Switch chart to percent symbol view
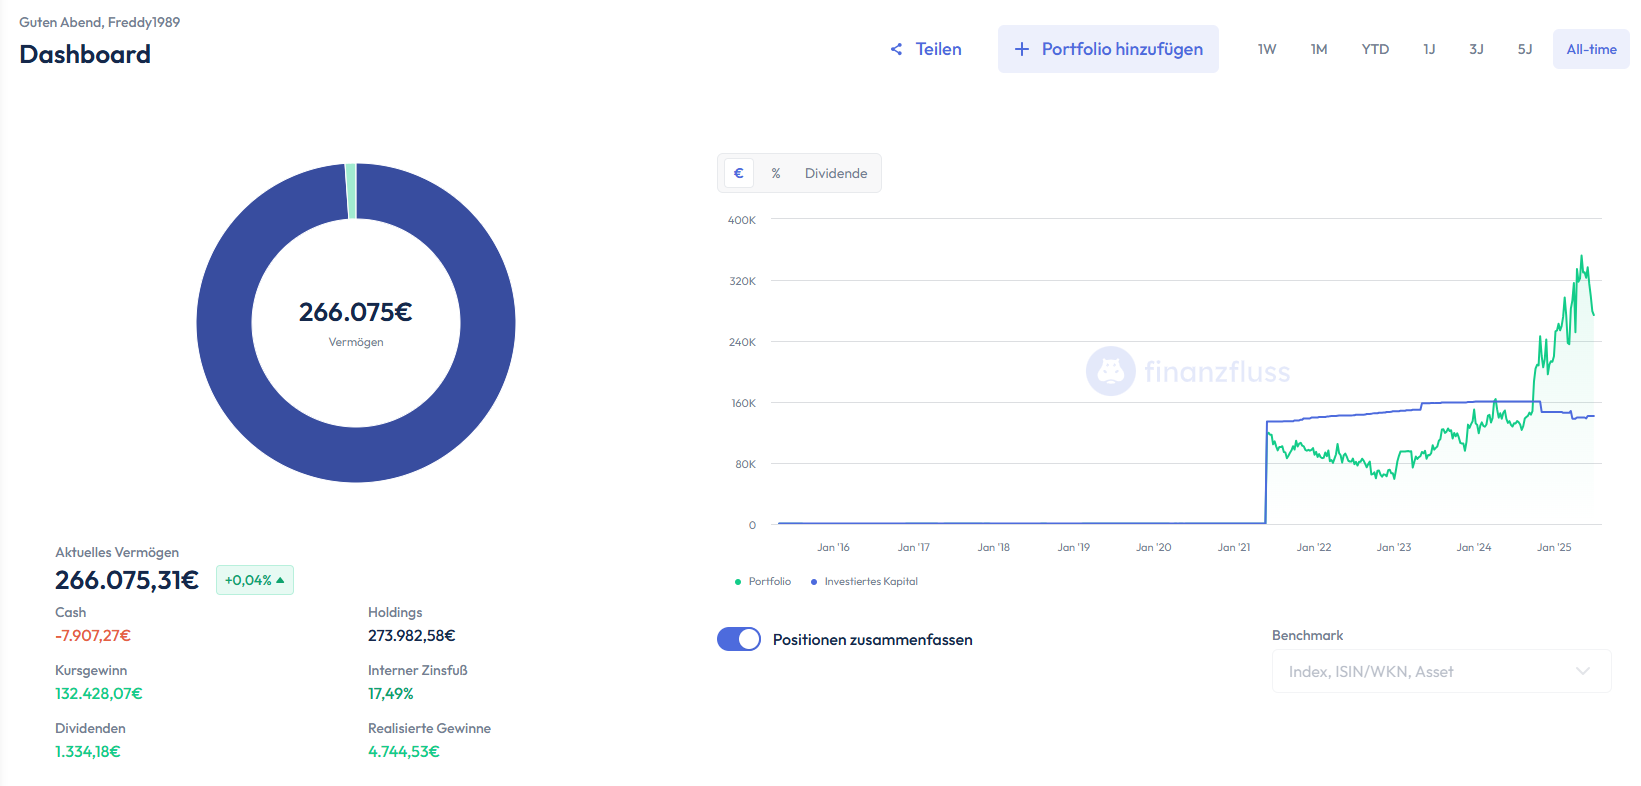The image size is (1641, 786). tap(776, 173)
